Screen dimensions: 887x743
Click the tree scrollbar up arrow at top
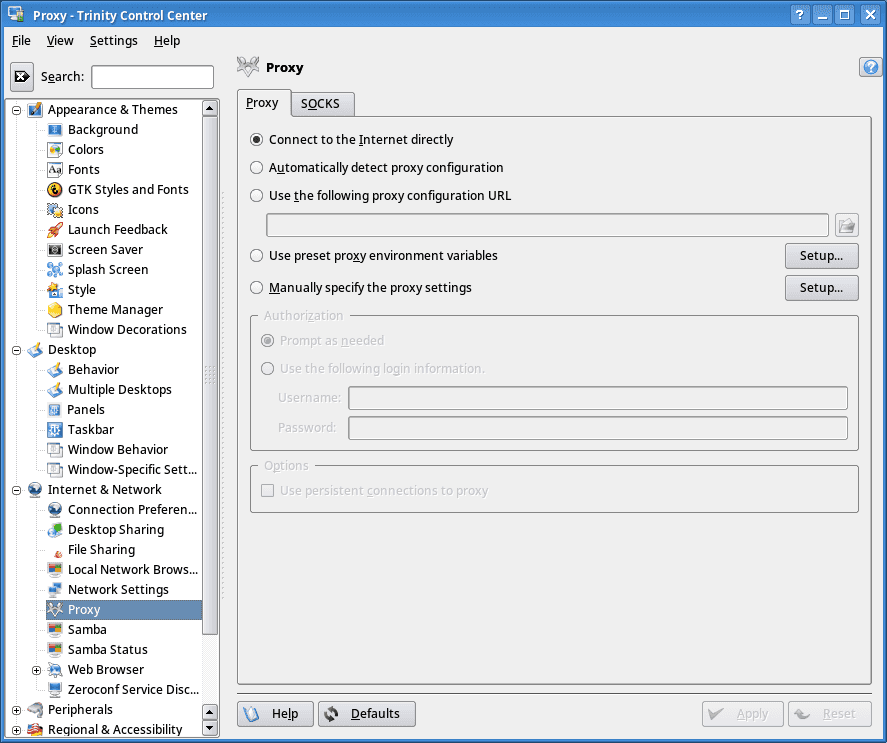point(210,108)
